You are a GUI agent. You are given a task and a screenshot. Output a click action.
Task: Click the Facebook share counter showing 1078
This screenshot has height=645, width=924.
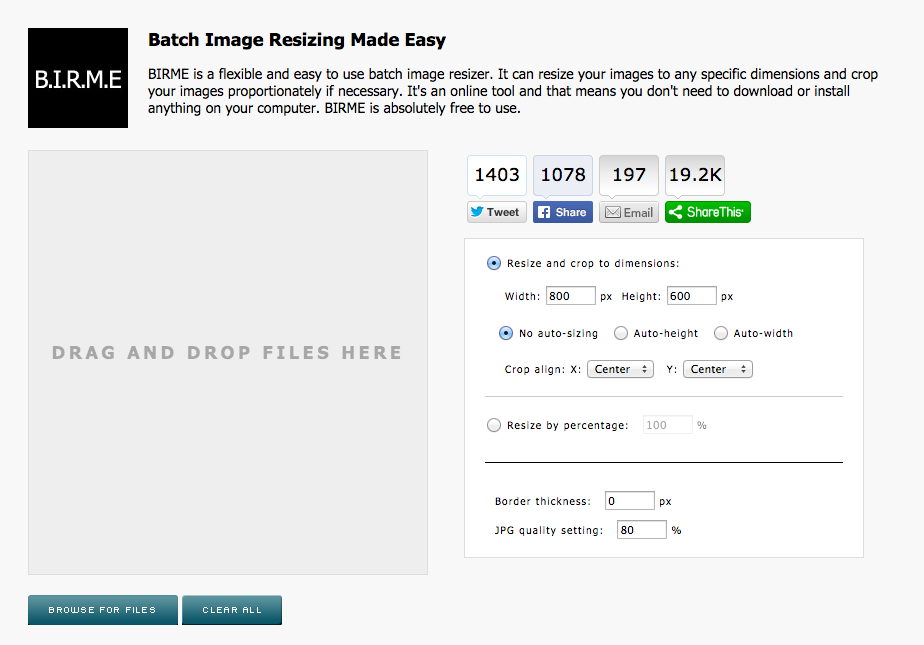click(562, 174)
